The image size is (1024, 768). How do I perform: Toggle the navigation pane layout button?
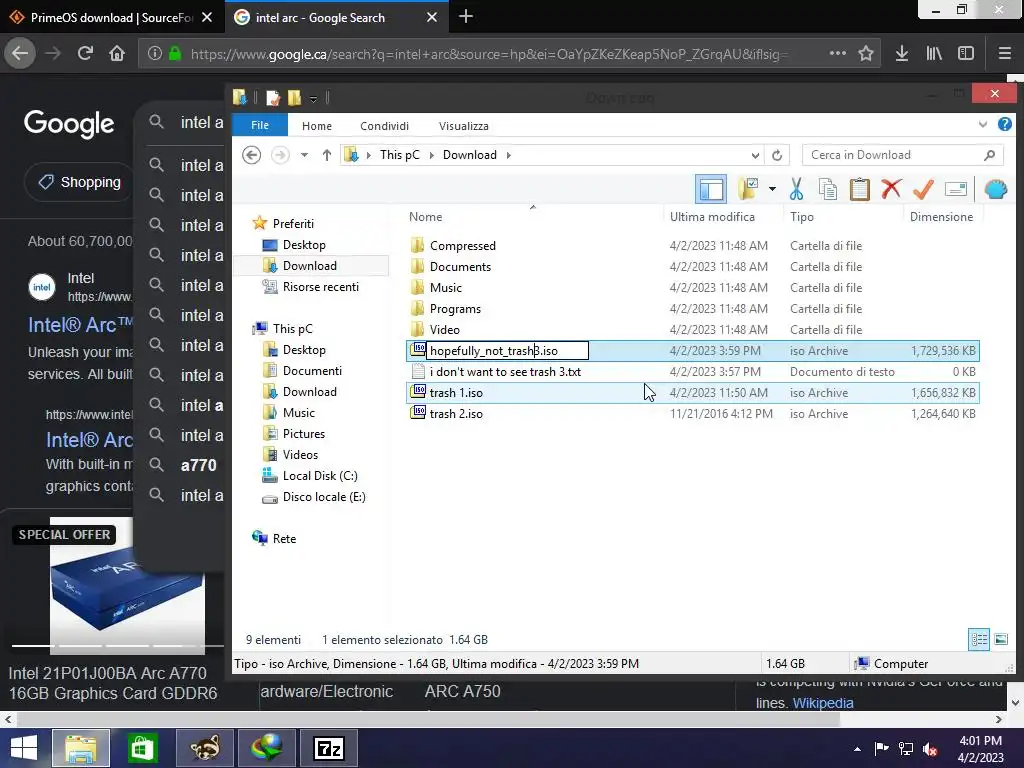[711, 189]
